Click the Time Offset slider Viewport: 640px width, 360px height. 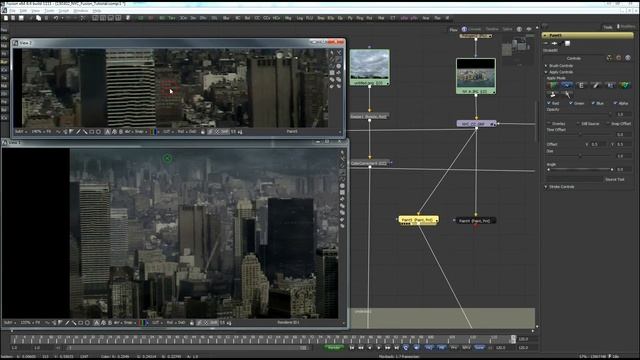point(580,134)
